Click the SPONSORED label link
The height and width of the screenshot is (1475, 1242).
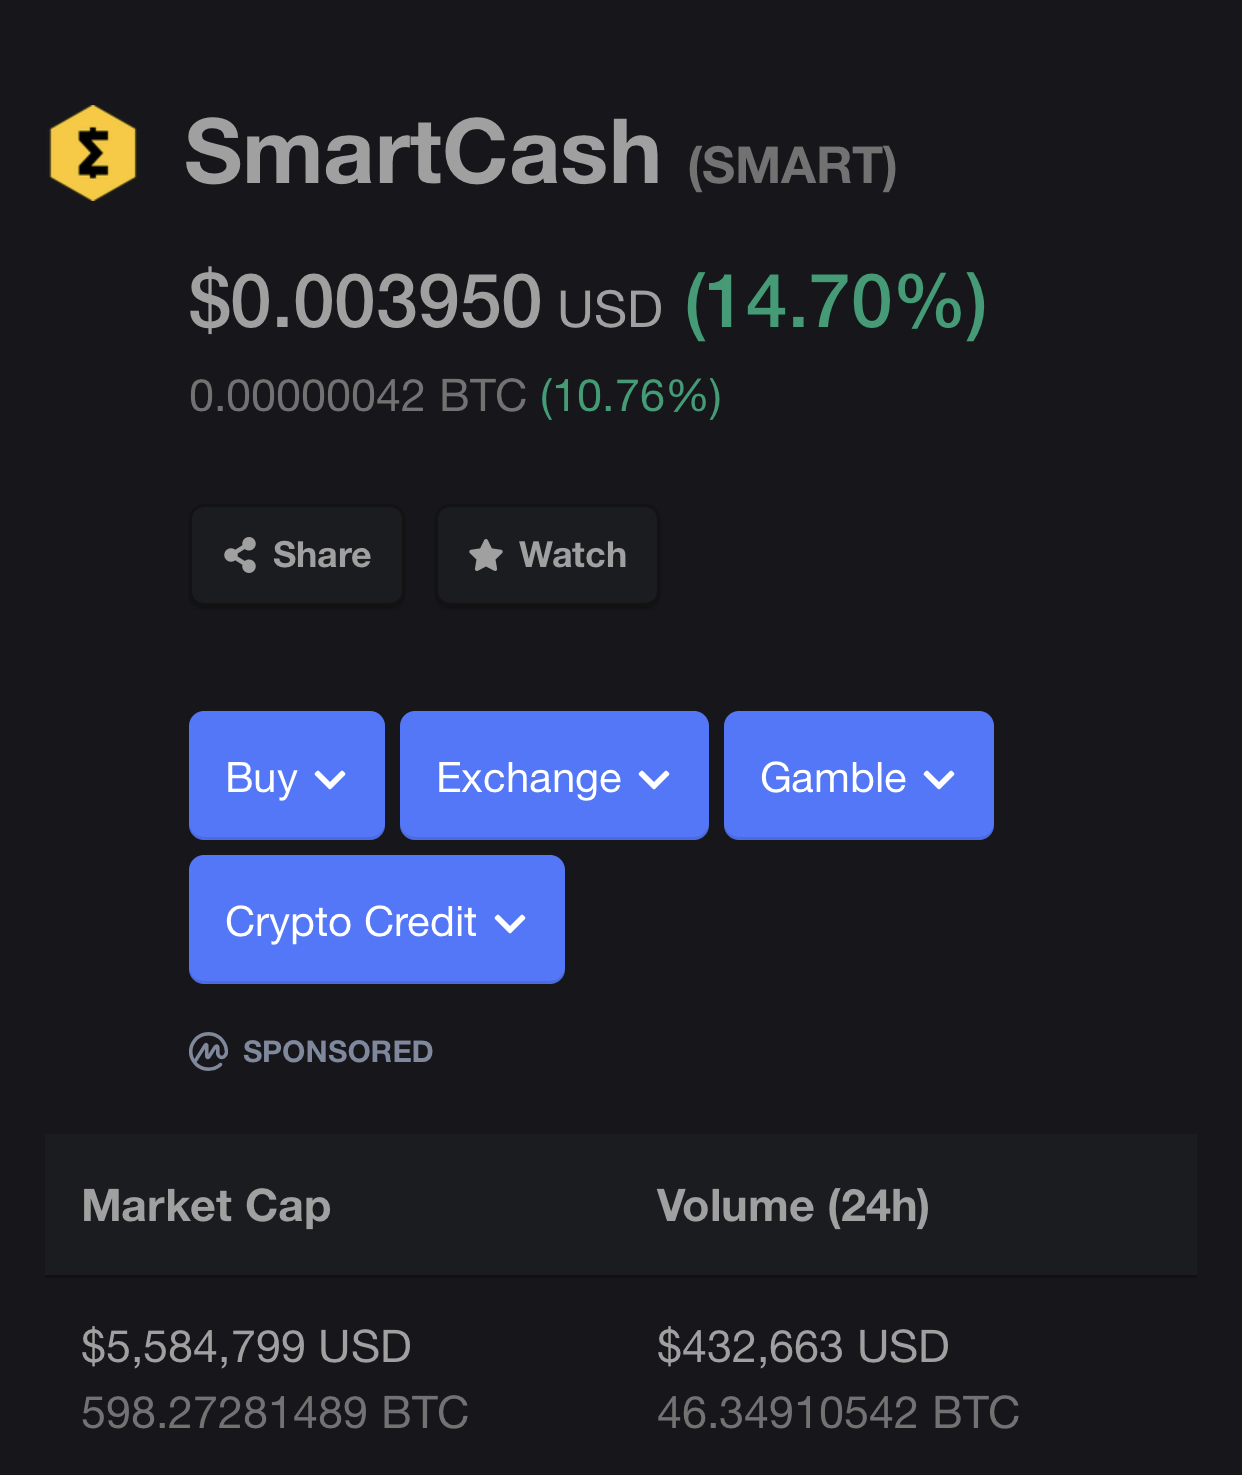coord(338,1051)
